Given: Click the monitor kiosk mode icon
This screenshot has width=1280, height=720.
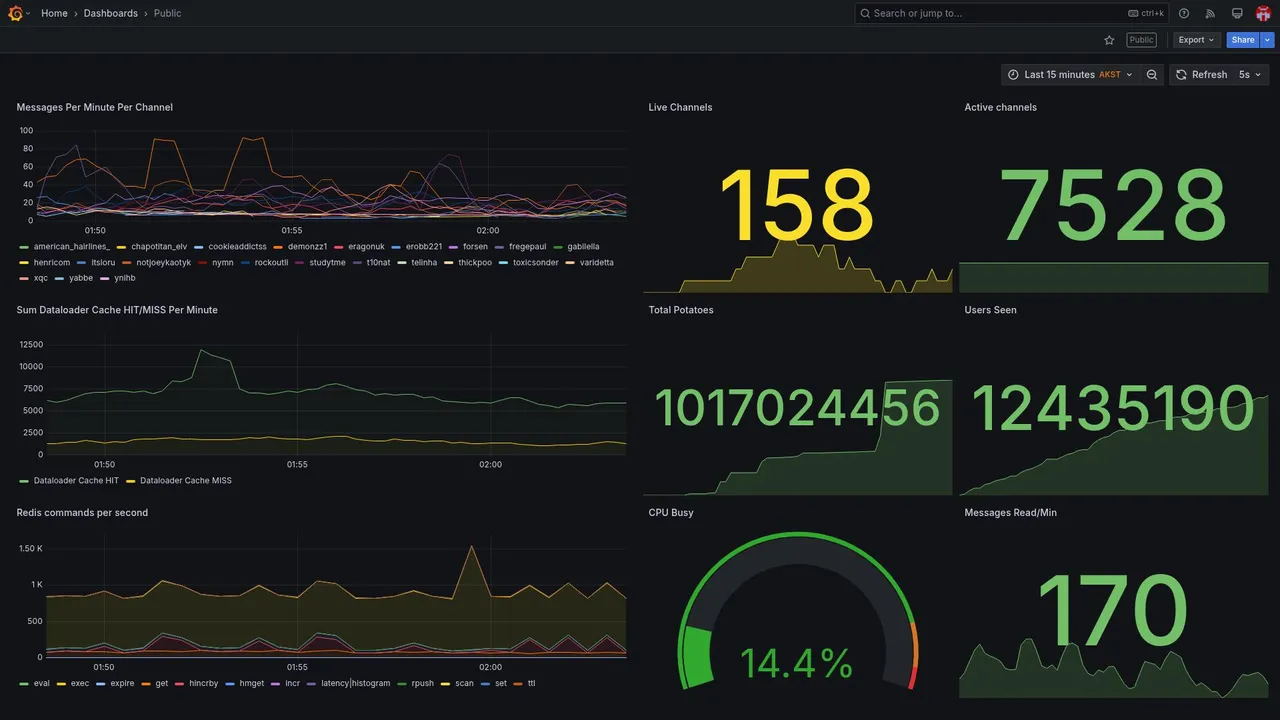Looking at the screenshot, I should [1237, 13].
